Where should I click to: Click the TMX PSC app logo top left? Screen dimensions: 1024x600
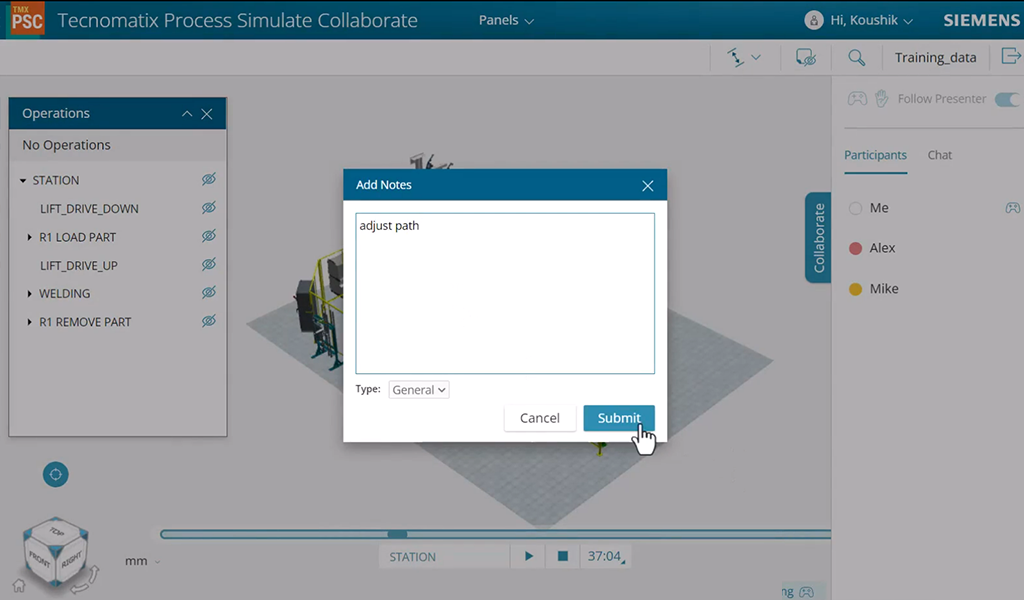pos(25,19)
